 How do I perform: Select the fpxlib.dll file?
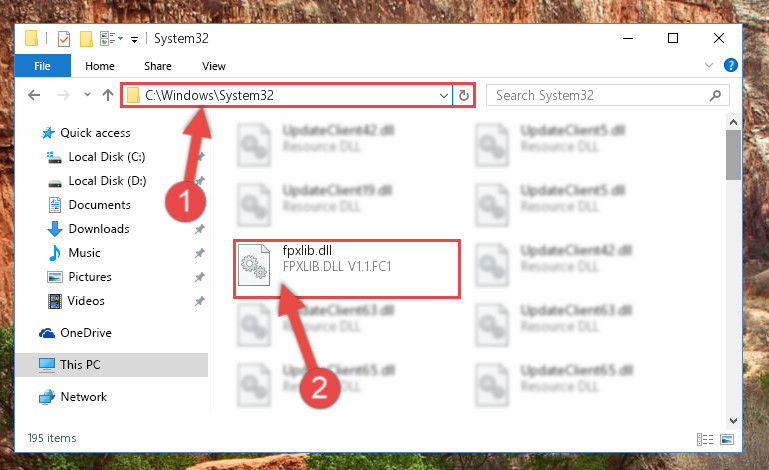point(347,268)
